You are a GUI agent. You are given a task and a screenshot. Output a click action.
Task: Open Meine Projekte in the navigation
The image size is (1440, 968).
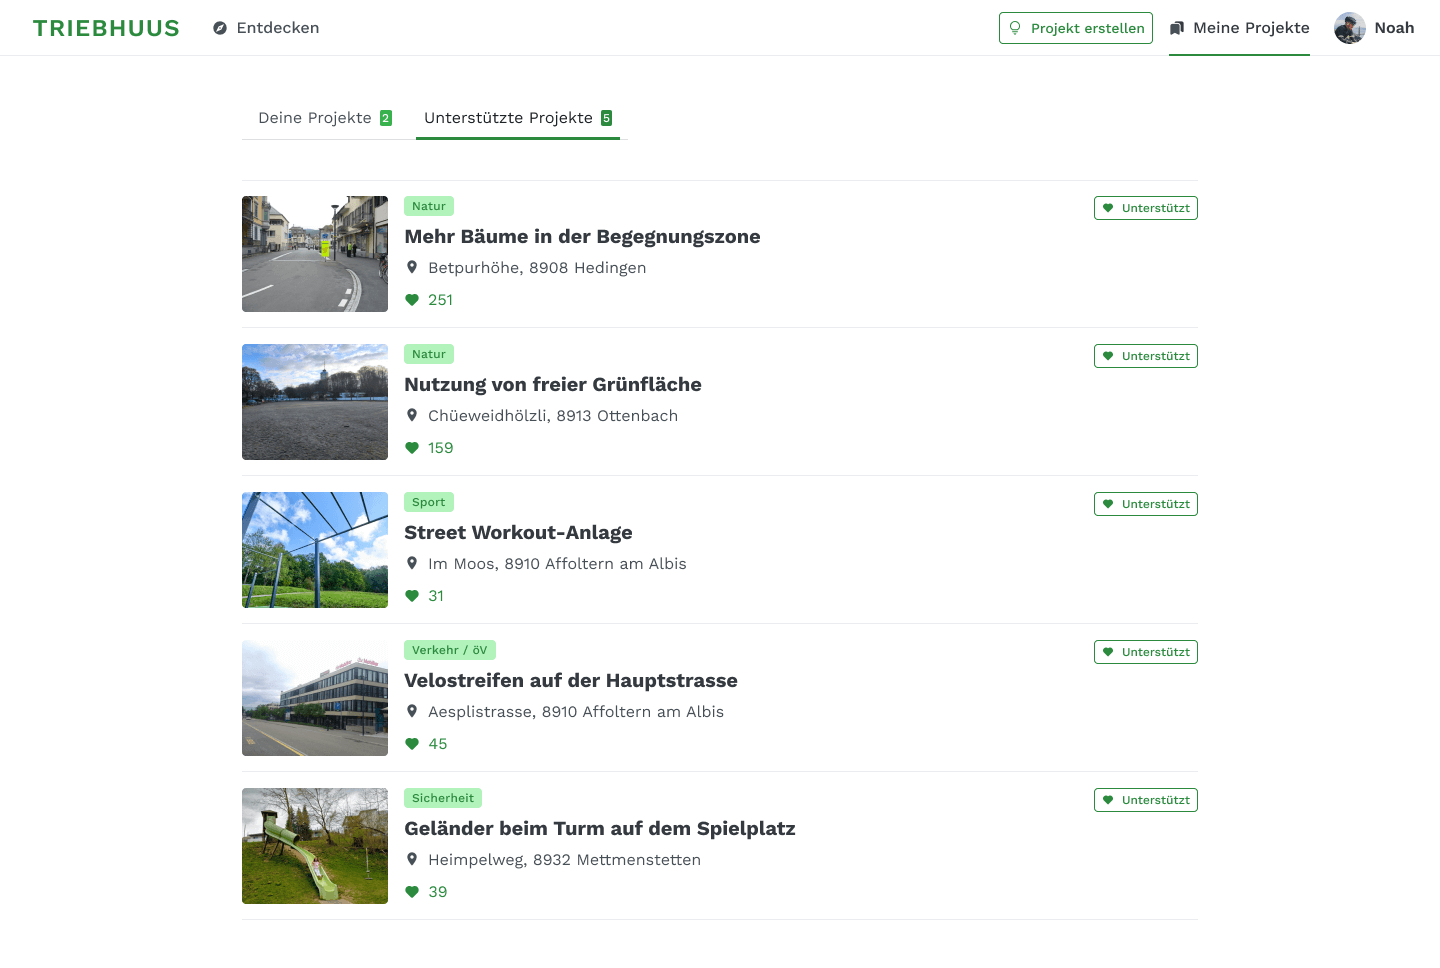click(1239, 28)
